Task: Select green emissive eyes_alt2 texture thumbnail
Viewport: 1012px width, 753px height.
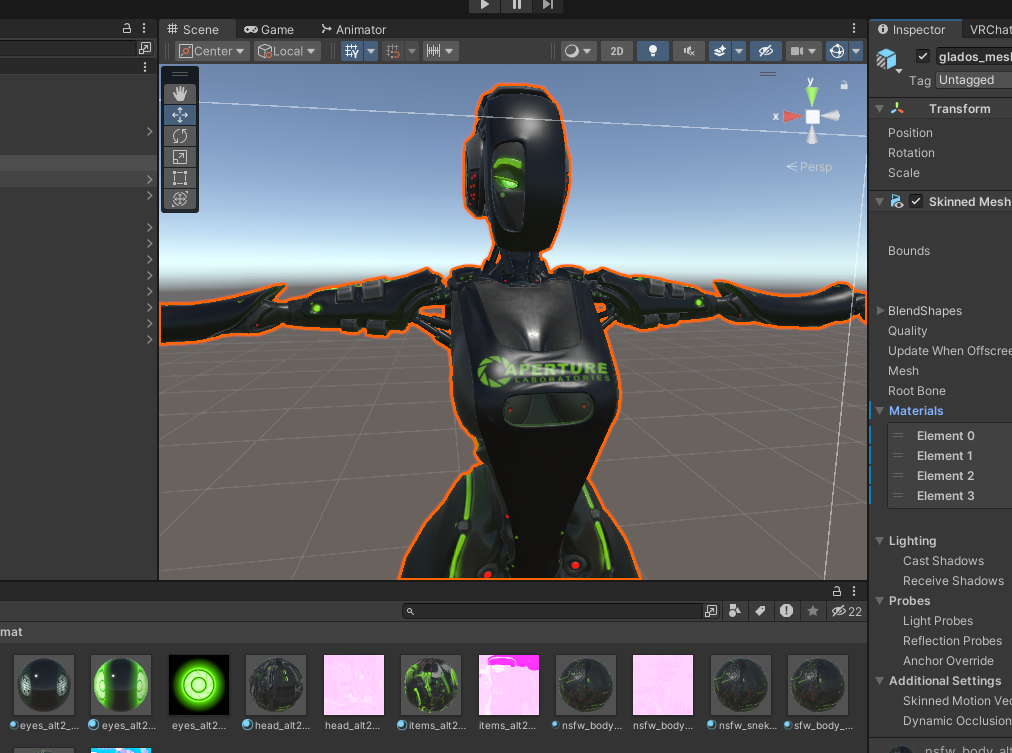Action: click(x=199, y=685)
